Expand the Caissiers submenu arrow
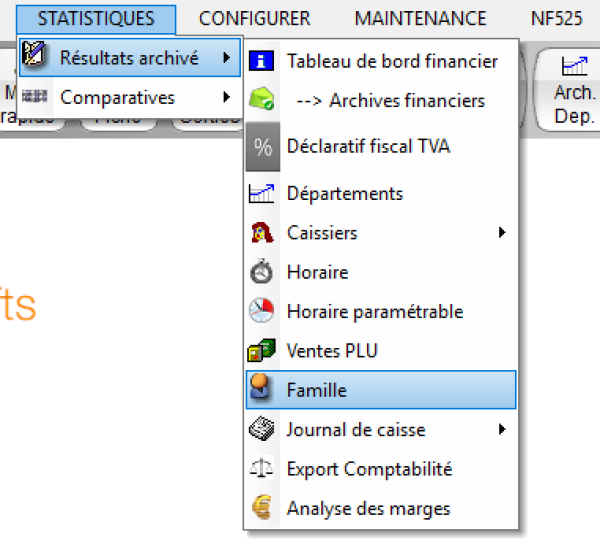This screenshot has height=559, width=600. (502, 233)
